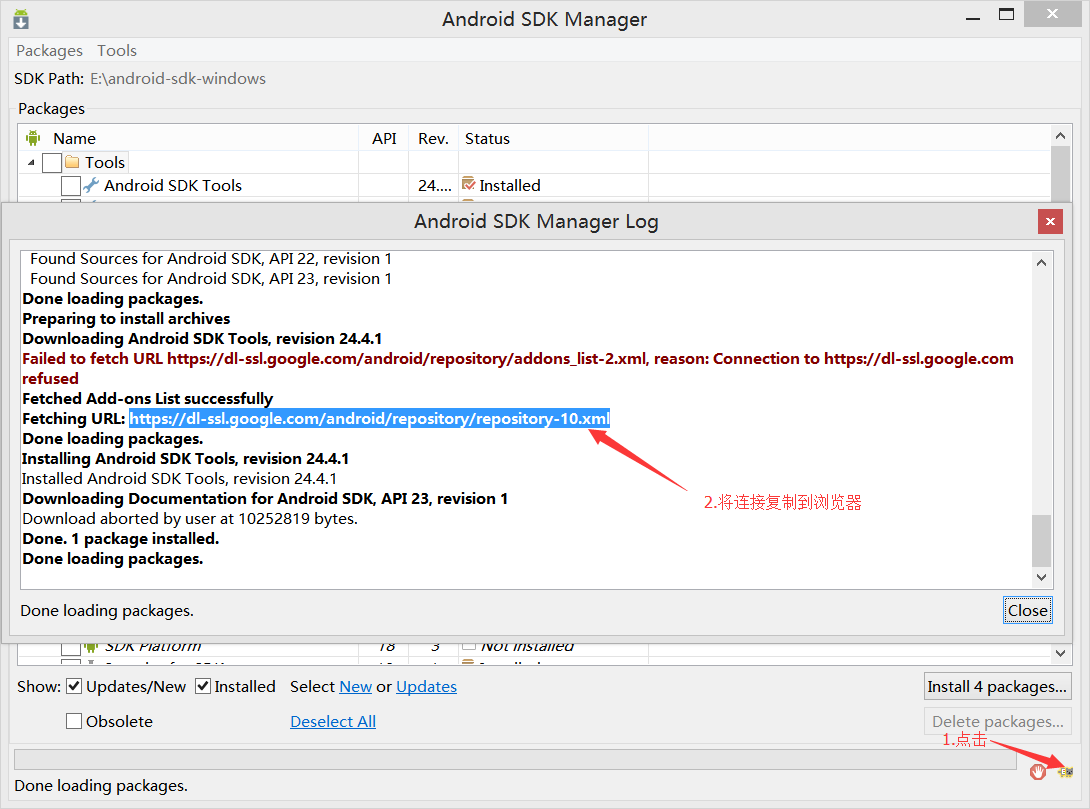Minimize the Android SDK Manager window
The height and width of the screenshot is (809, 1090).
(973, 18)
